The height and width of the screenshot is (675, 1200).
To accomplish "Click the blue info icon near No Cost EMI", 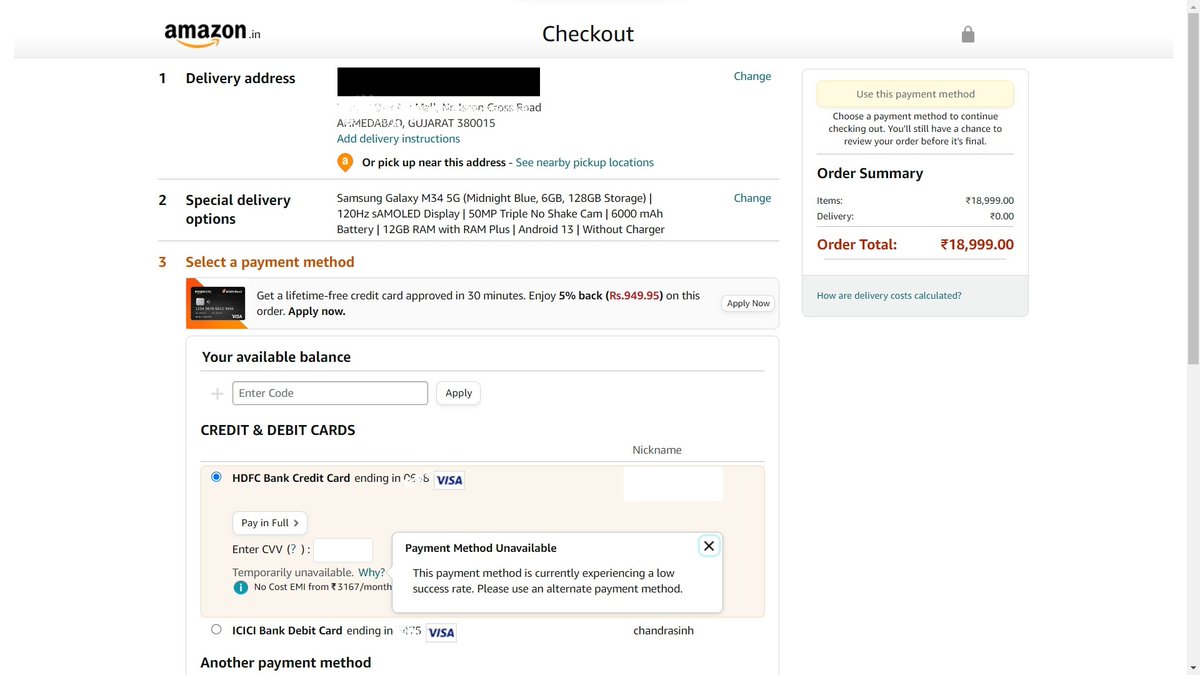I will click(x=240, y=587).
